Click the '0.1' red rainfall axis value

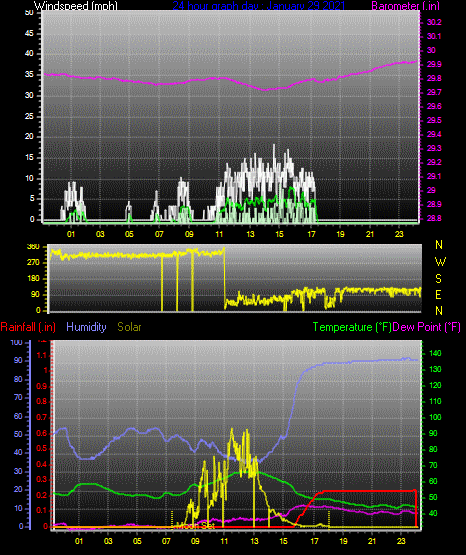(42, 511)
